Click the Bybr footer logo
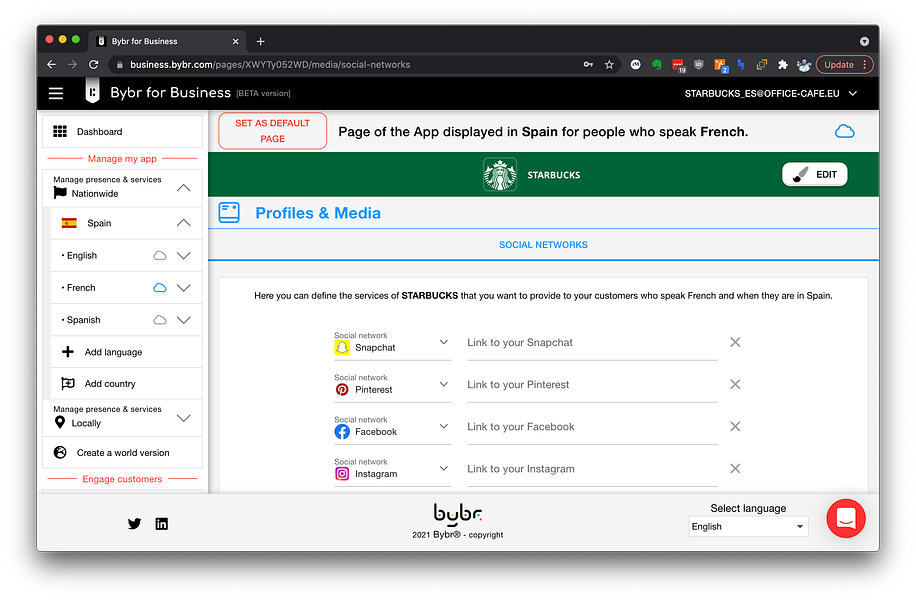 click(x=457, y=514)
